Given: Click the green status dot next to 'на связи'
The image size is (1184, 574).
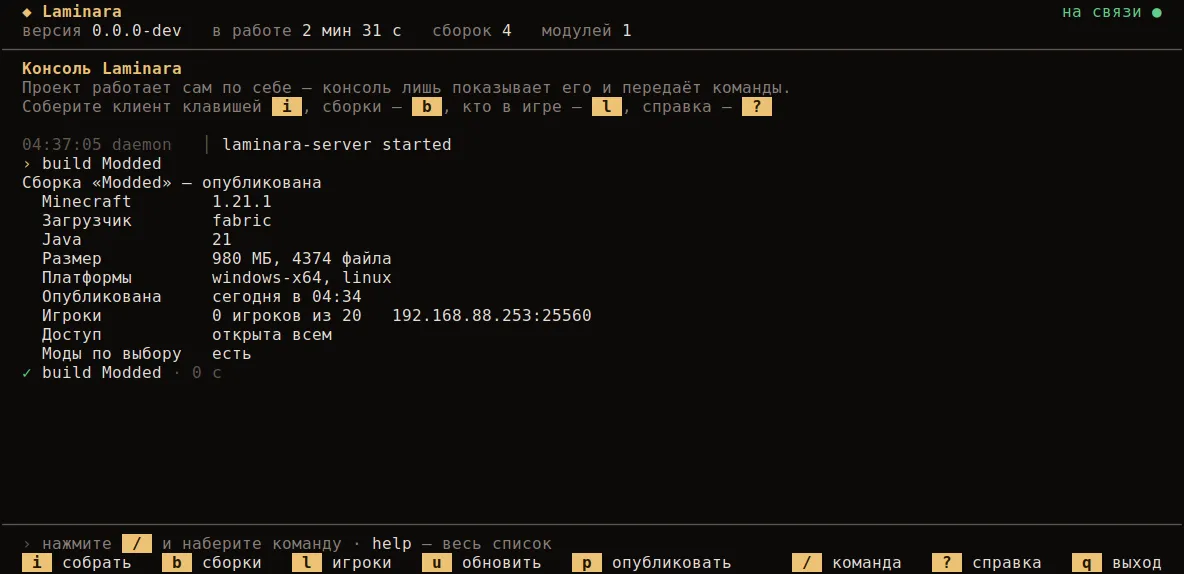Looking at the screenshot, I should 1156,12.
